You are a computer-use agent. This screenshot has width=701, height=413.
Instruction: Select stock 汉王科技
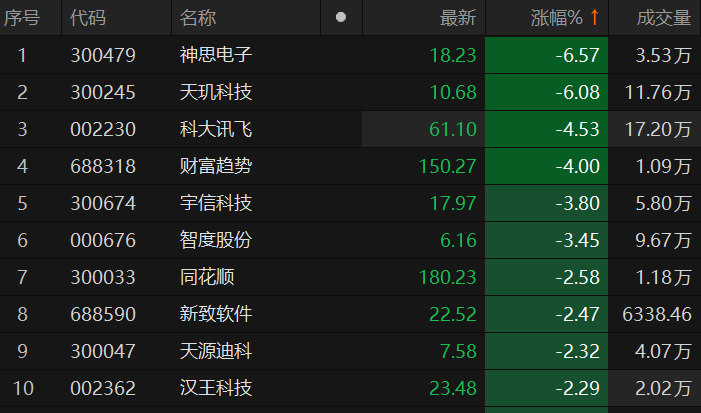tap(216, 388)
